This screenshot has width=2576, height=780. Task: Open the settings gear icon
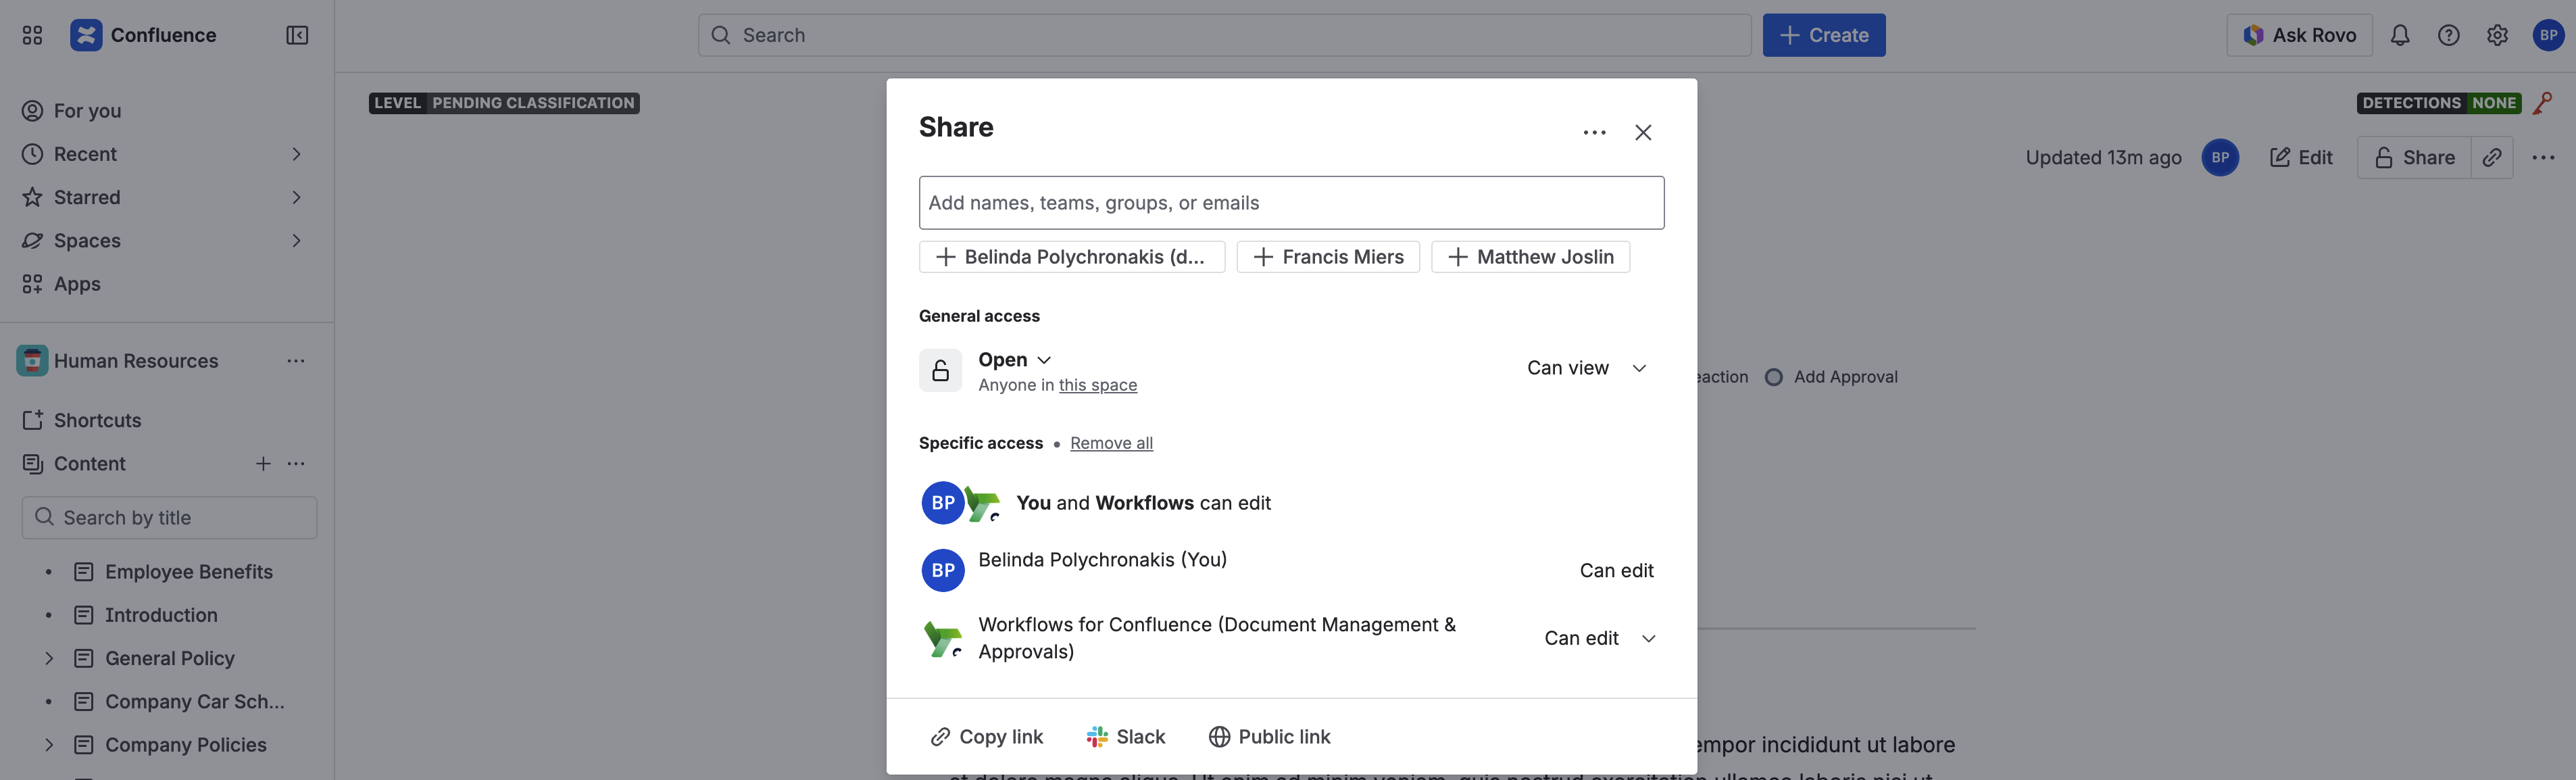tap(2497, 35)
